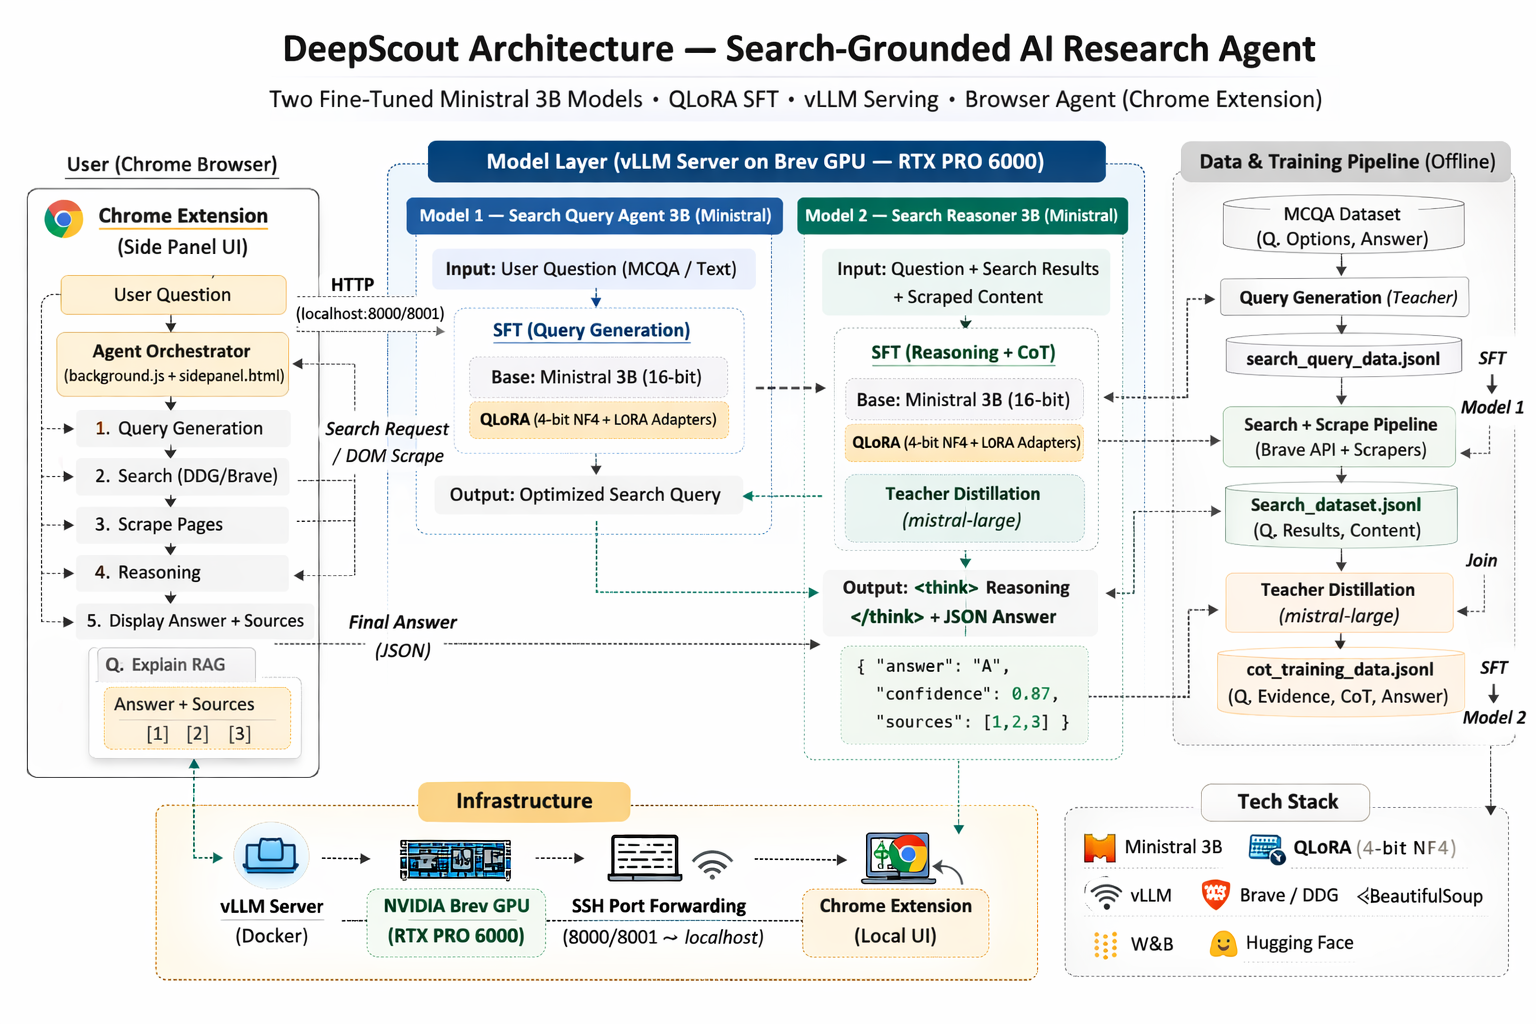Click the SFT (Query Generation) link
This screenshot has width=1536, height=1024.
(x=591, y=330)
